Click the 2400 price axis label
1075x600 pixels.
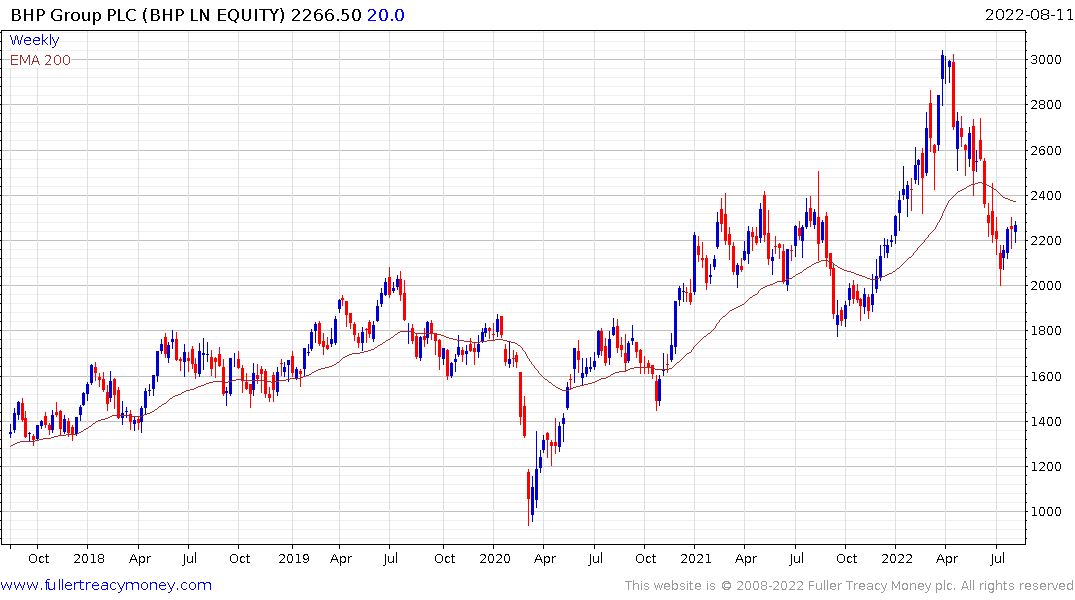[x=1046, y=195]
